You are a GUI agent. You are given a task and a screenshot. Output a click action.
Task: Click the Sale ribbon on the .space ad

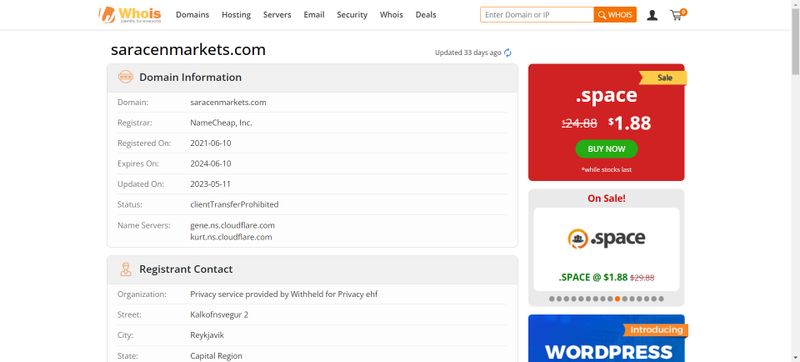point(663,77)
